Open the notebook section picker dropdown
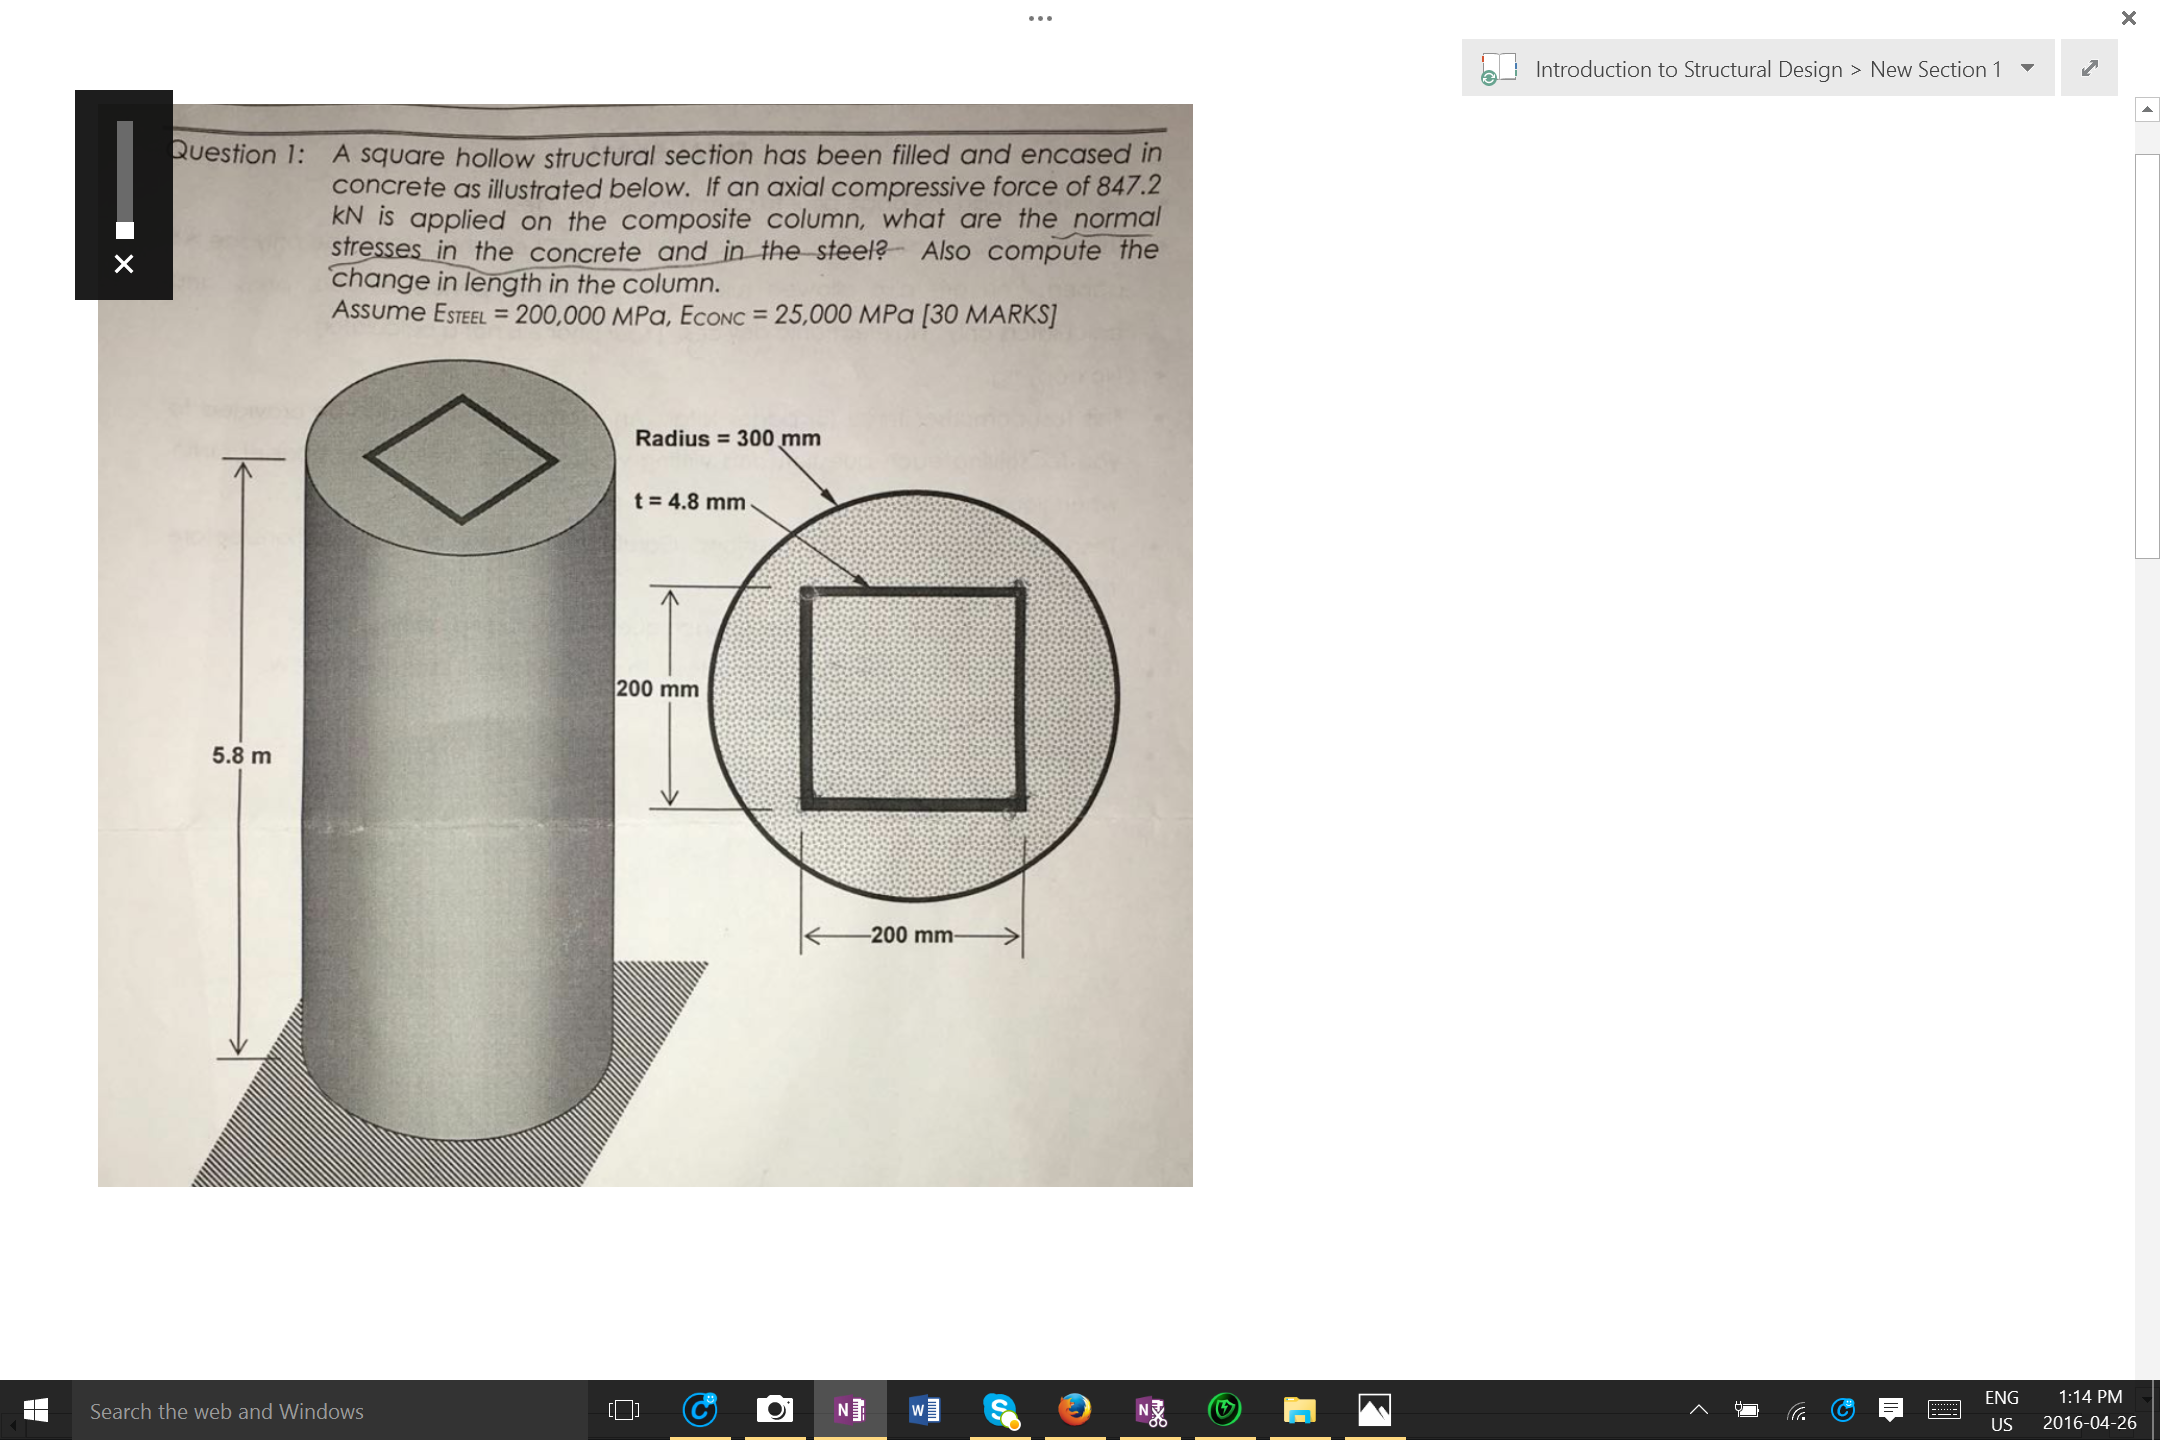 click(x=2028, y=68)
